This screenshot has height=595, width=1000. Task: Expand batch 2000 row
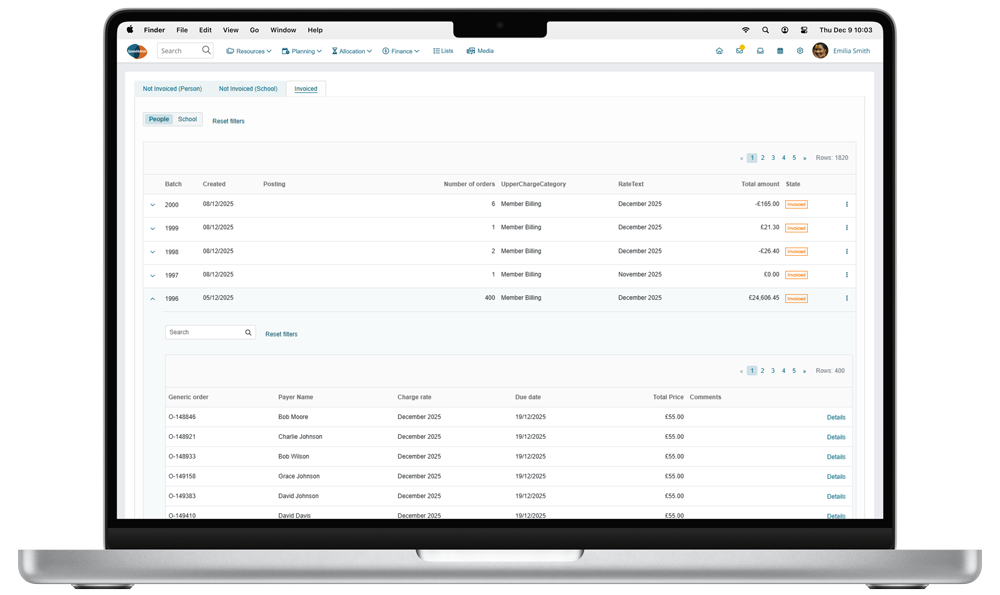152,205
